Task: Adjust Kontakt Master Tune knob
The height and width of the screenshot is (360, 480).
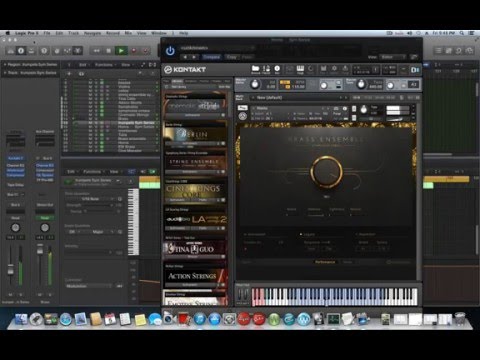Action: [361, 84]
